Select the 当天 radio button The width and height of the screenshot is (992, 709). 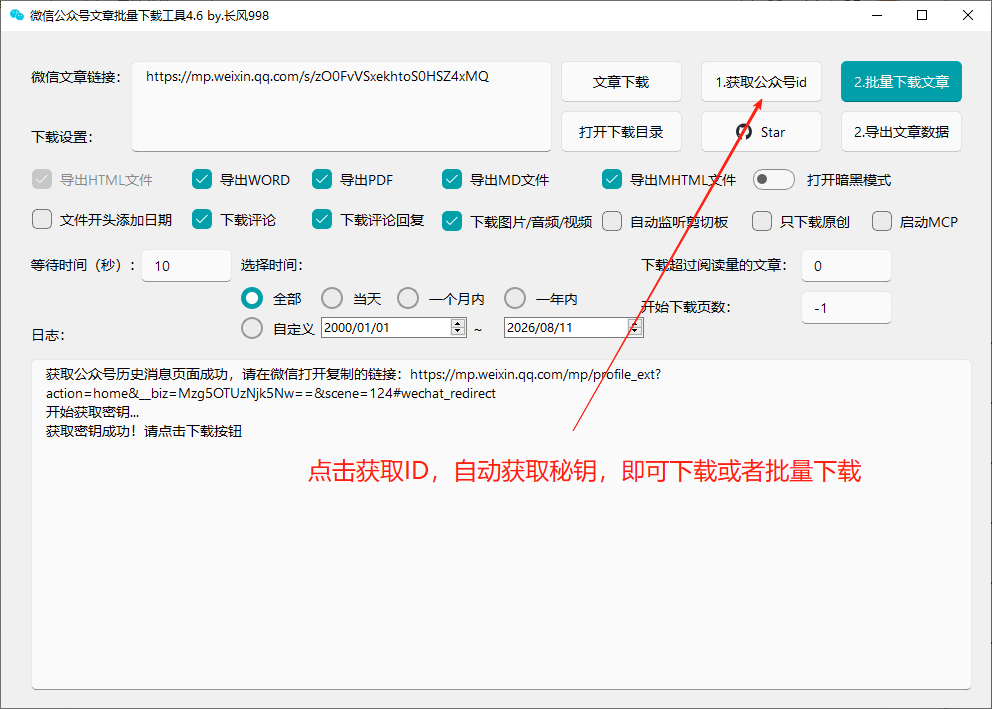(332, 298)
